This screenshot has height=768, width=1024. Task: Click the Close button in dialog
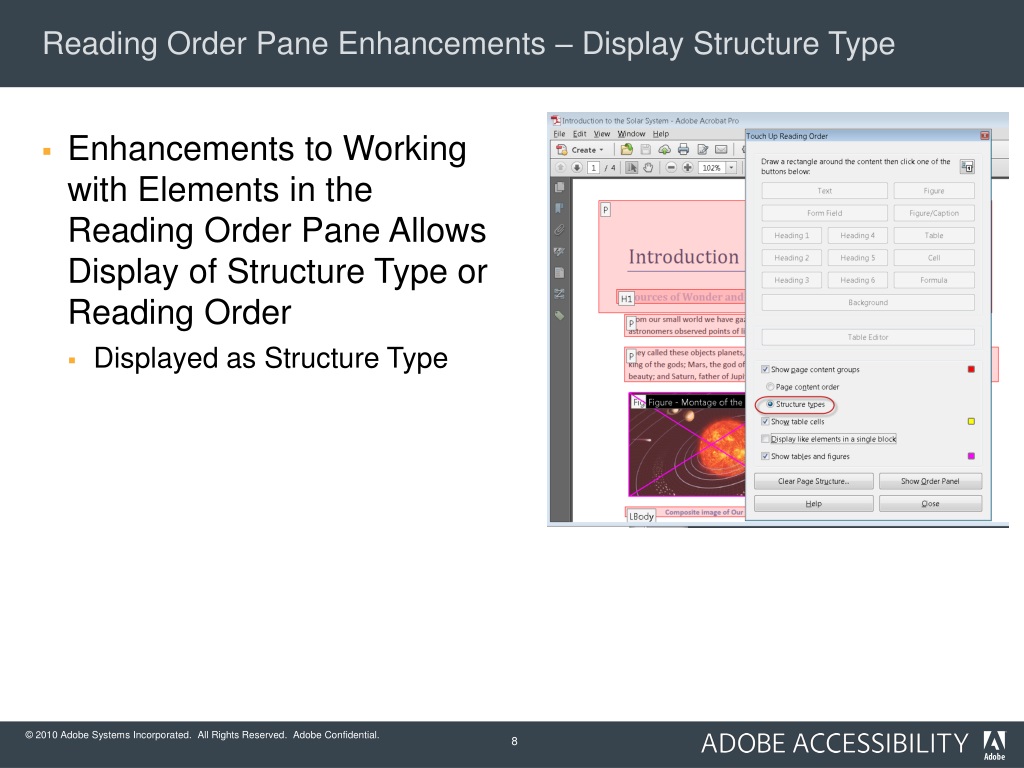tap(930, 504)
